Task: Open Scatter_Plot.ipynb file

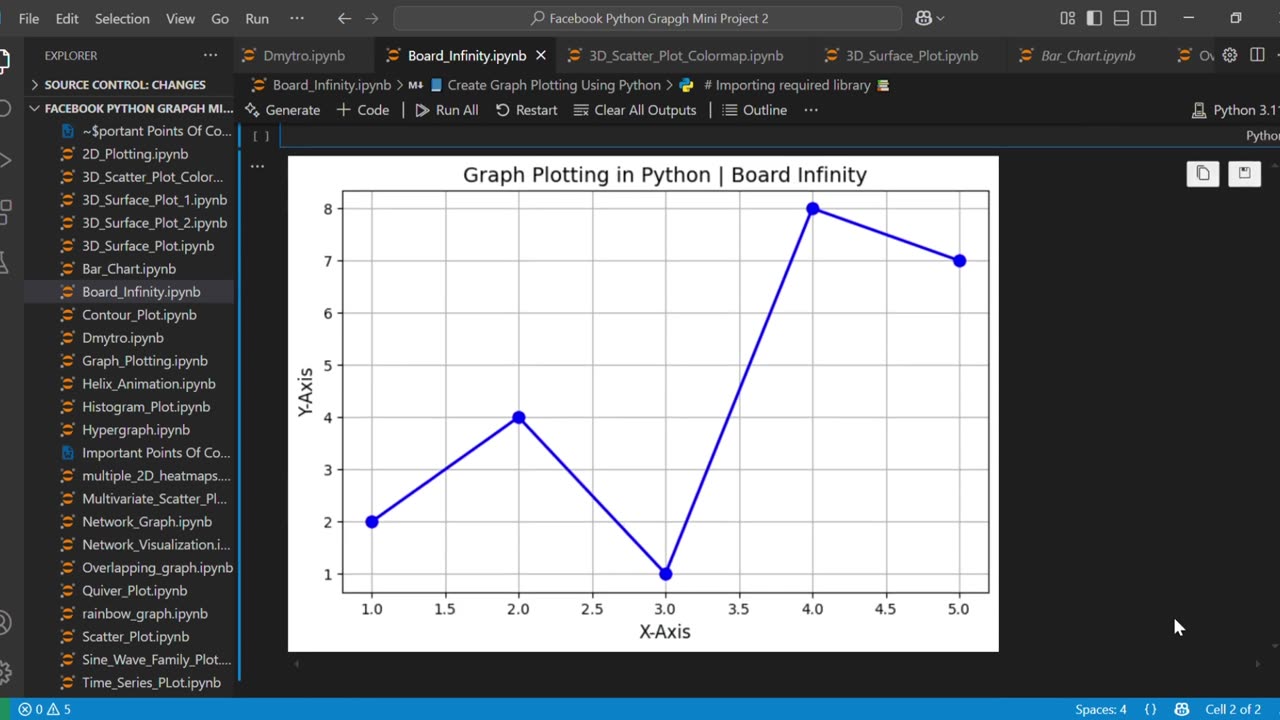Action: pos(135,637)
